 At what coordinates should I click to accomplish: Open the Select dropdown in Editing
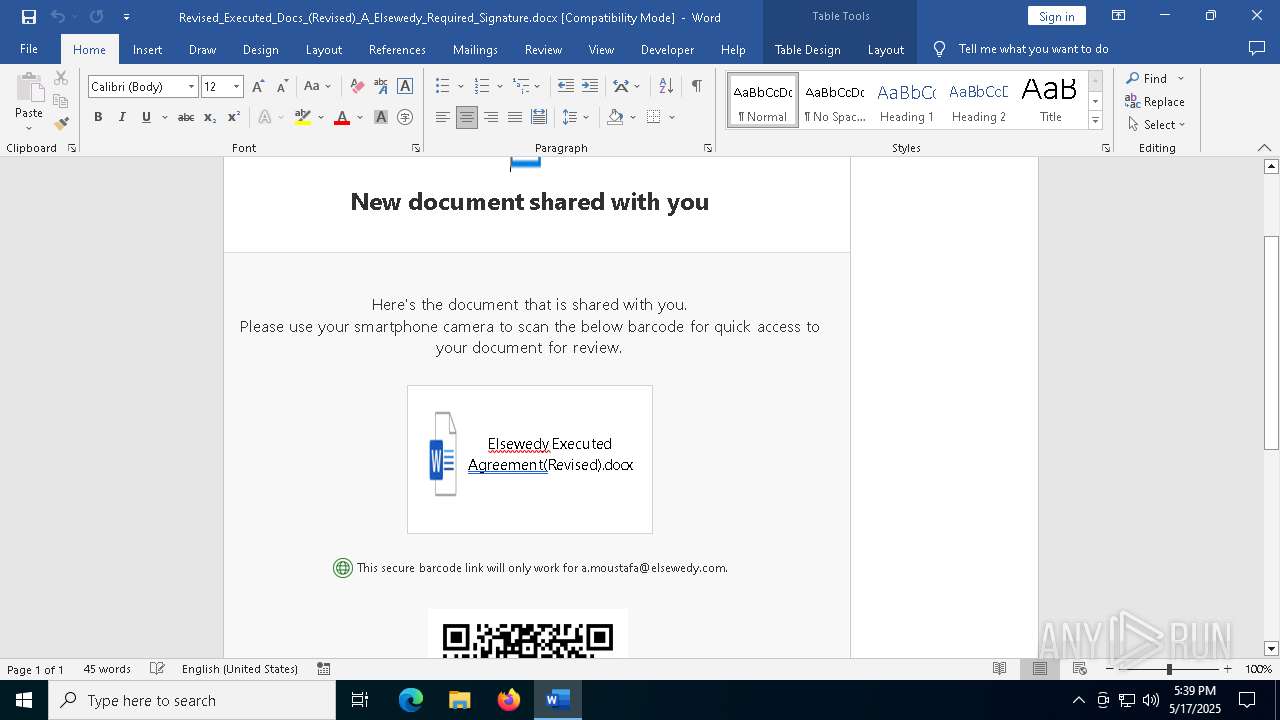click(1156, 125)
